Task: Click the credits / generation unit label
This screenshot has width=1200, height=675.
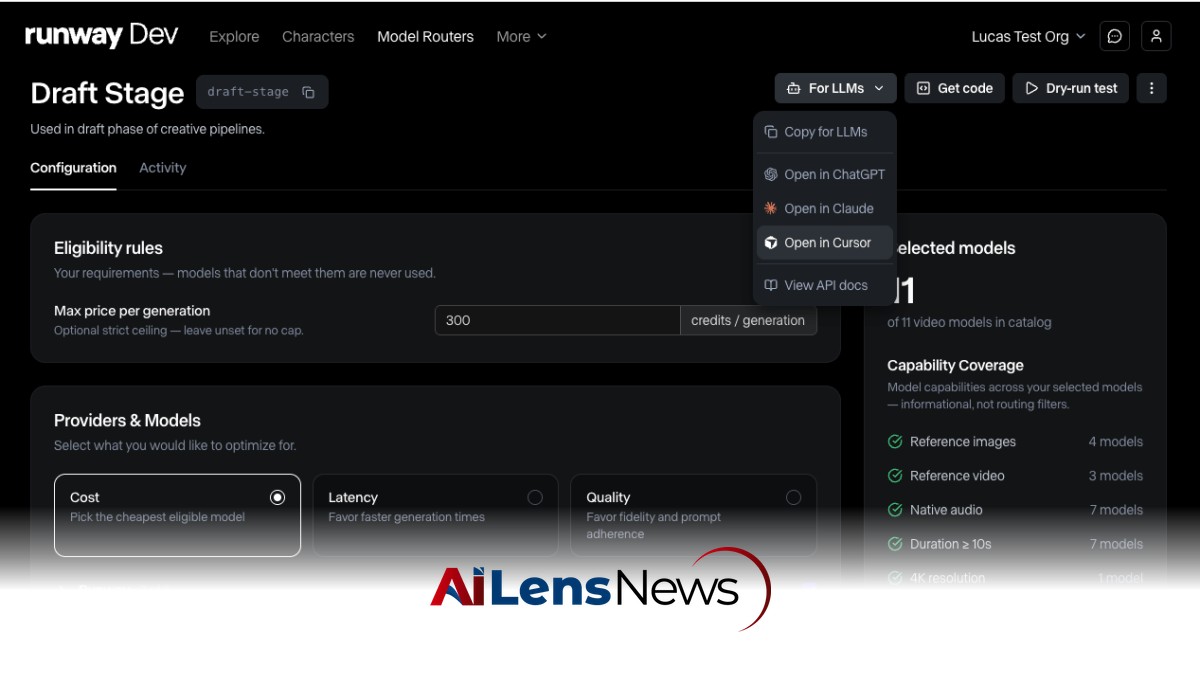Action: 748,320
